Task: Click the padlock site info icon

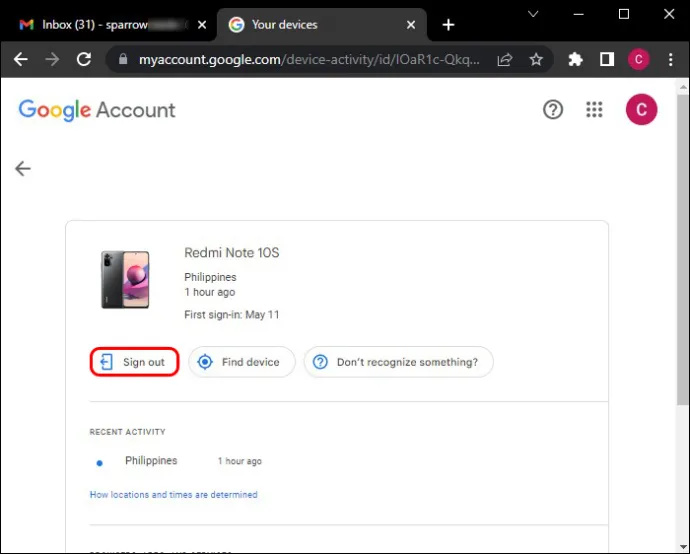Action: 123,59
